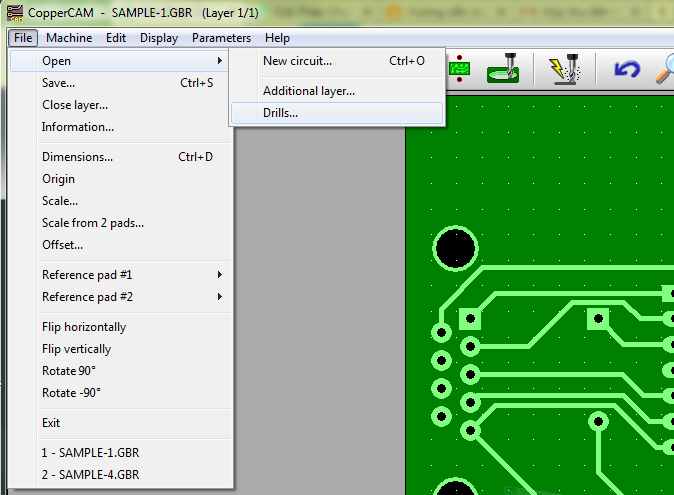Choose Offset... menu entry

(x=120, y=245)
